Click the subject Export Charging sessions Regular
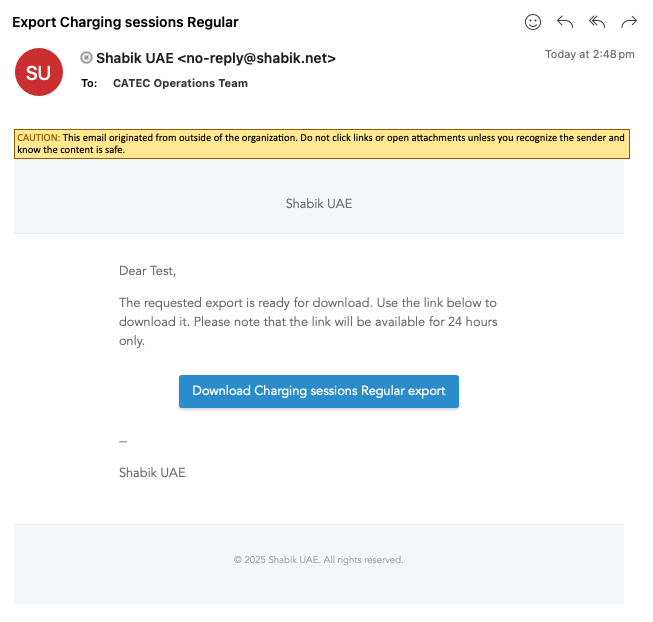Image resolution: width=653 pixels, height=622 pixels. pyautogui.click(x=125, y=22)
